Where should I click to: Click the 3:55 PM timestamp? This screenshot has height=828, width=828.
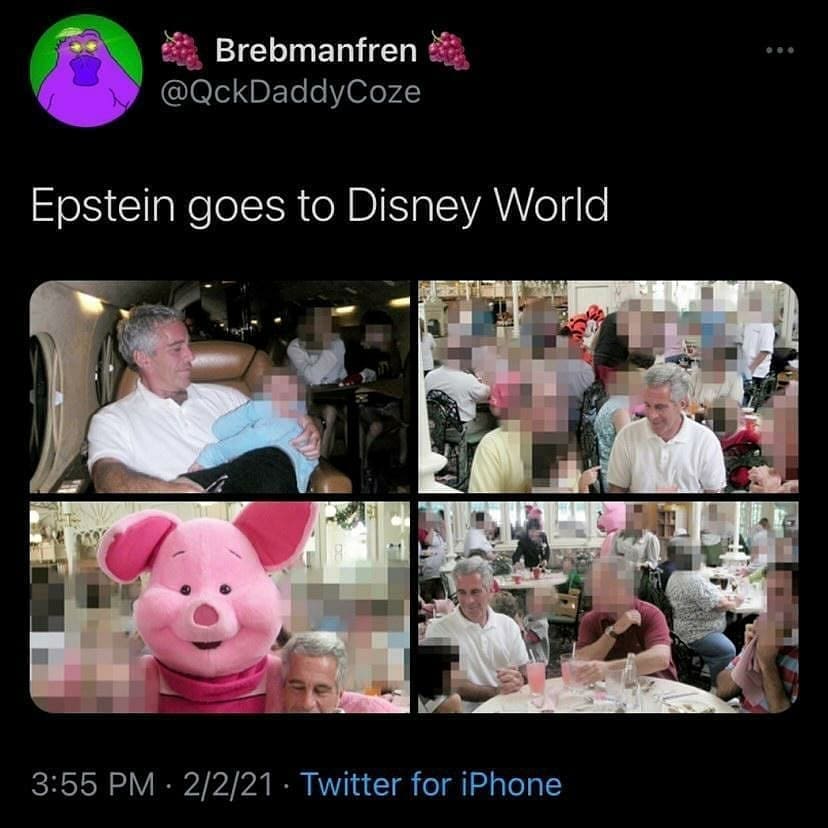coord(93,784)
